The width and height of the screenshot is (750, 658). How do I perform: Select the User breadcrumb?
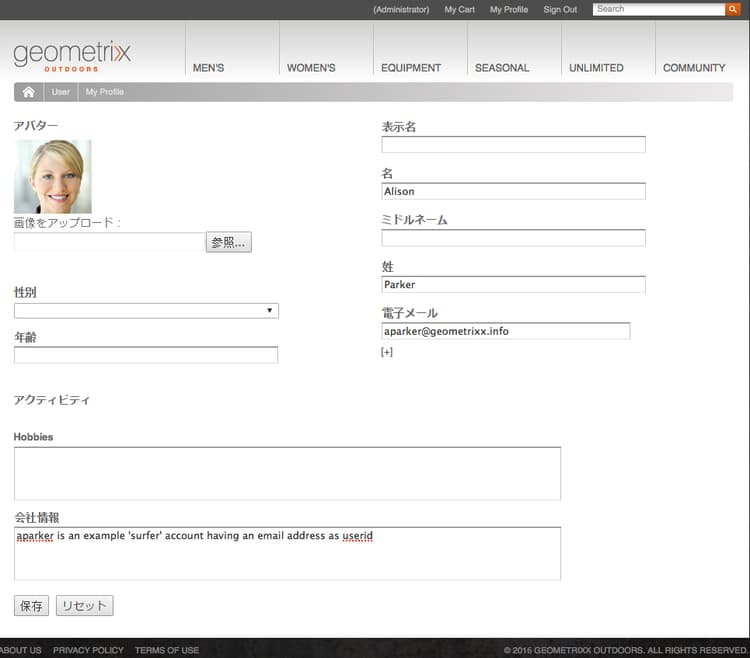click(x=61, y=92)
